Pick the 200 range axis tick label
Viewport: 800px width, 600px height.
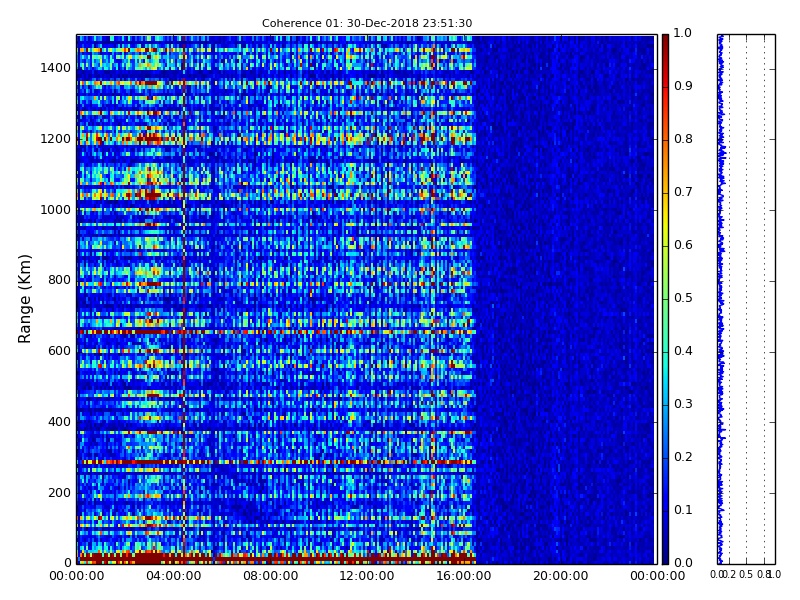point(59,493)
